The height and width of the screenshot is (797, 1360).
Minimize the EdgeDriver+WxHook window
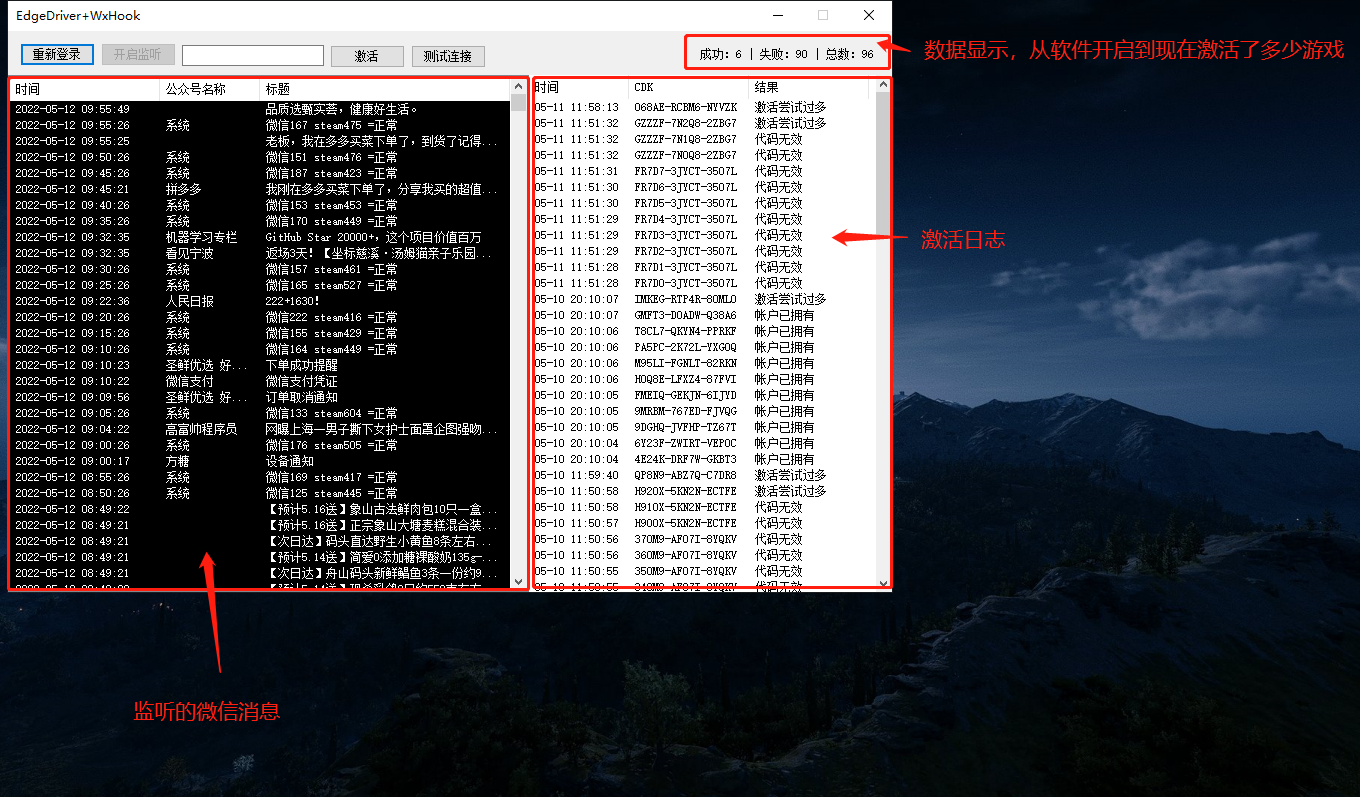tap(777, 15)
